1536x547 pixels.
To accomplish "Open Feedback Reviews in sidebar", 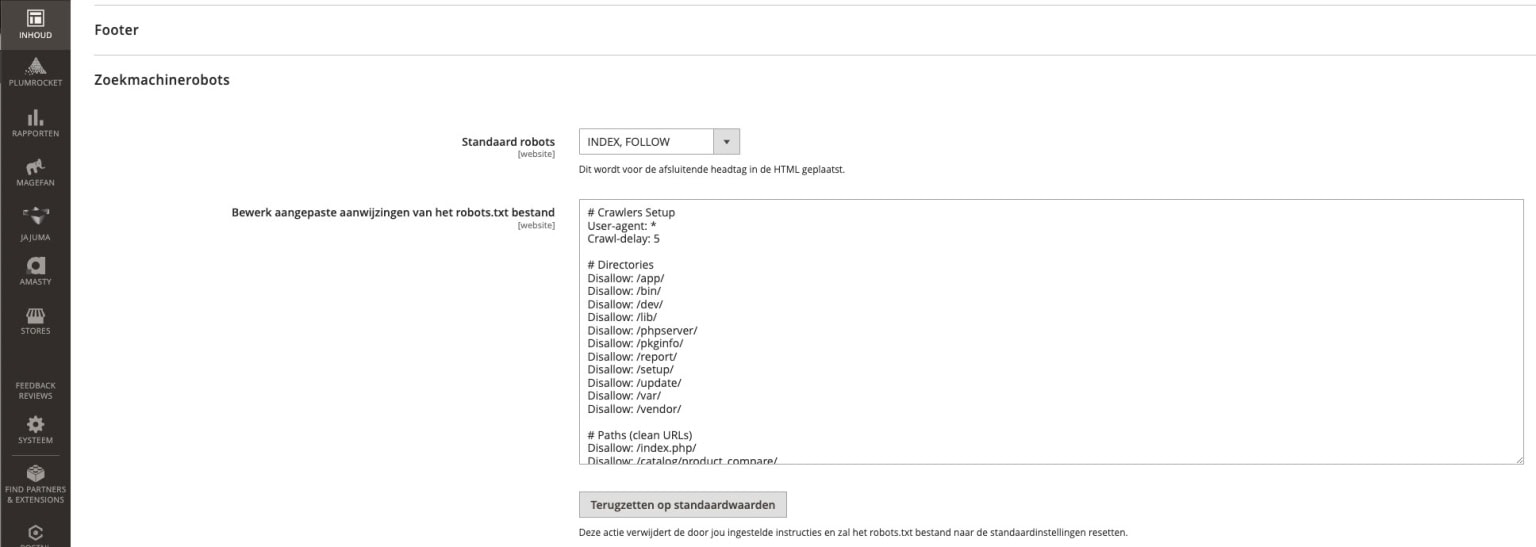I will [x=35, y=390].
